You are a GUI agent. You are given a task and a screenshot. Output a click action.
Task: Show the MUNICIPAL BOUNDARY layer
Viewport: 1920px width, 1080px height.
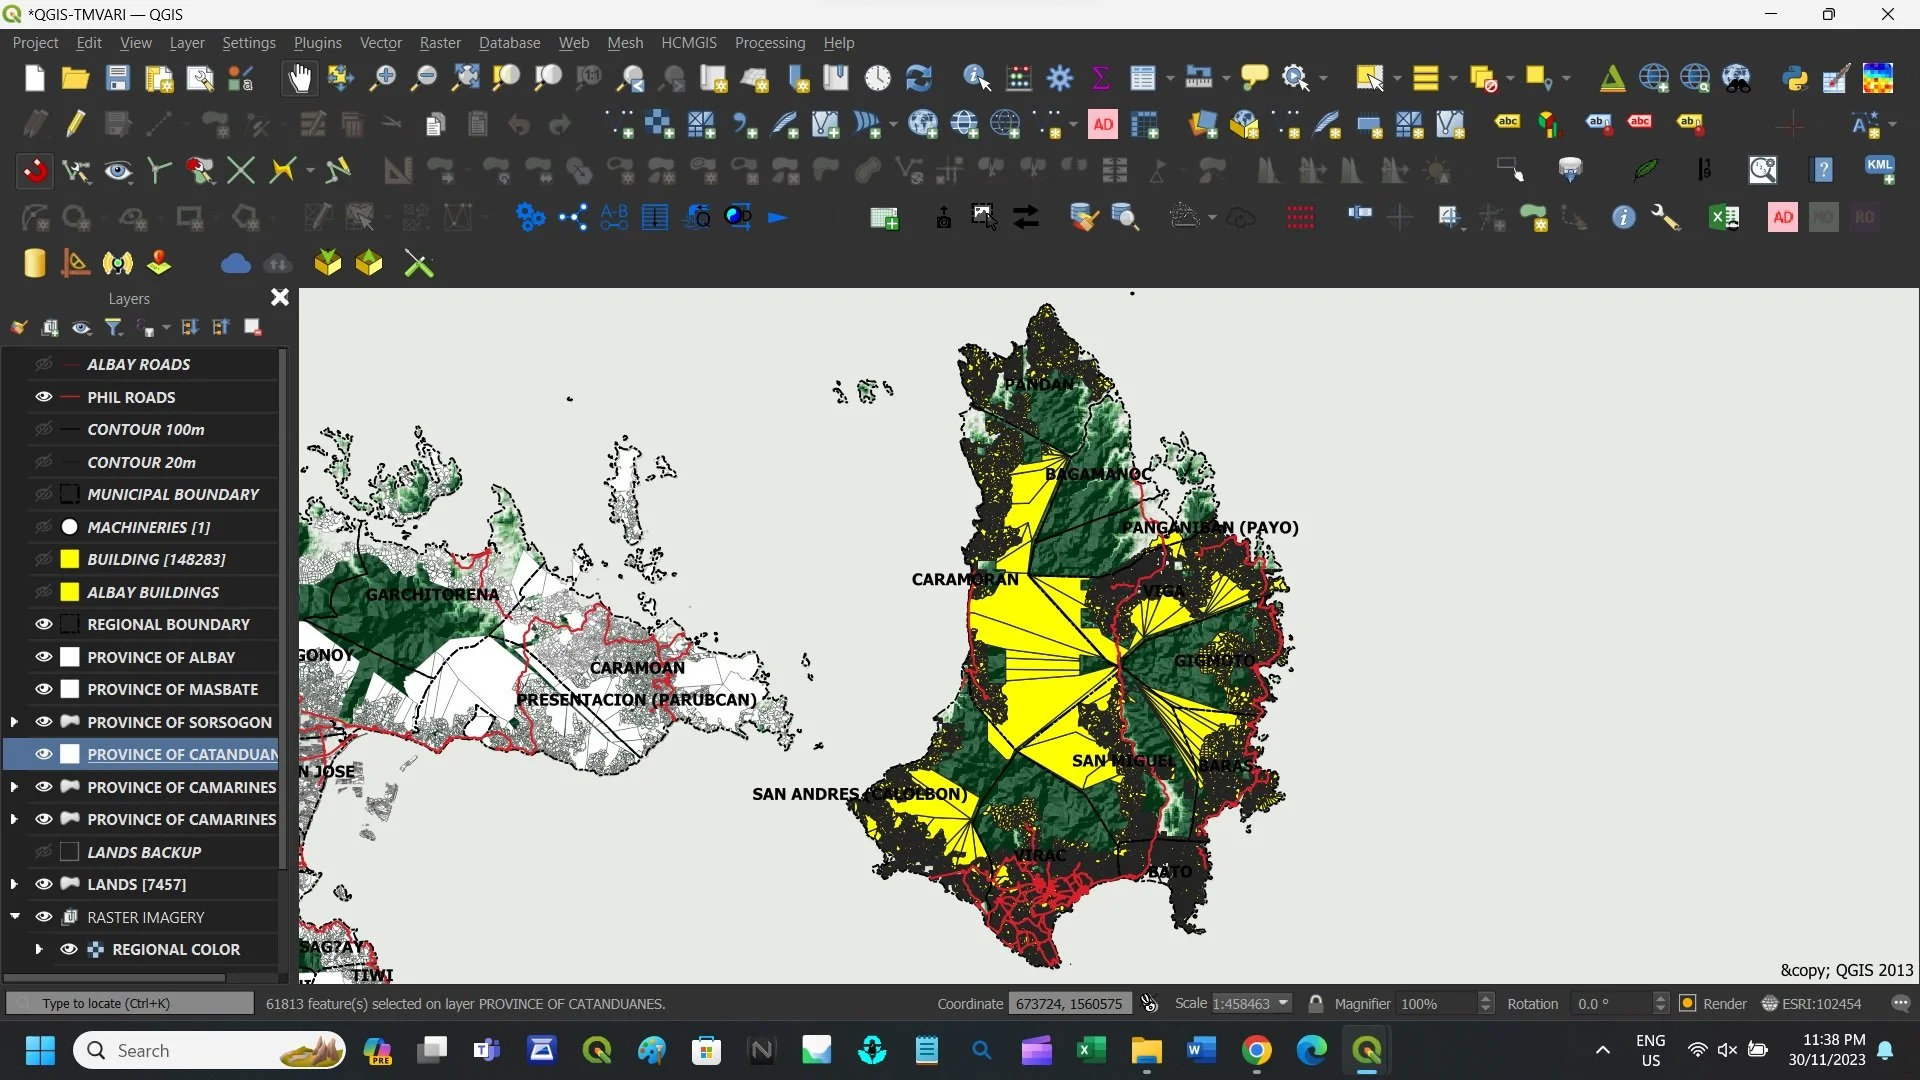(44, 493)
